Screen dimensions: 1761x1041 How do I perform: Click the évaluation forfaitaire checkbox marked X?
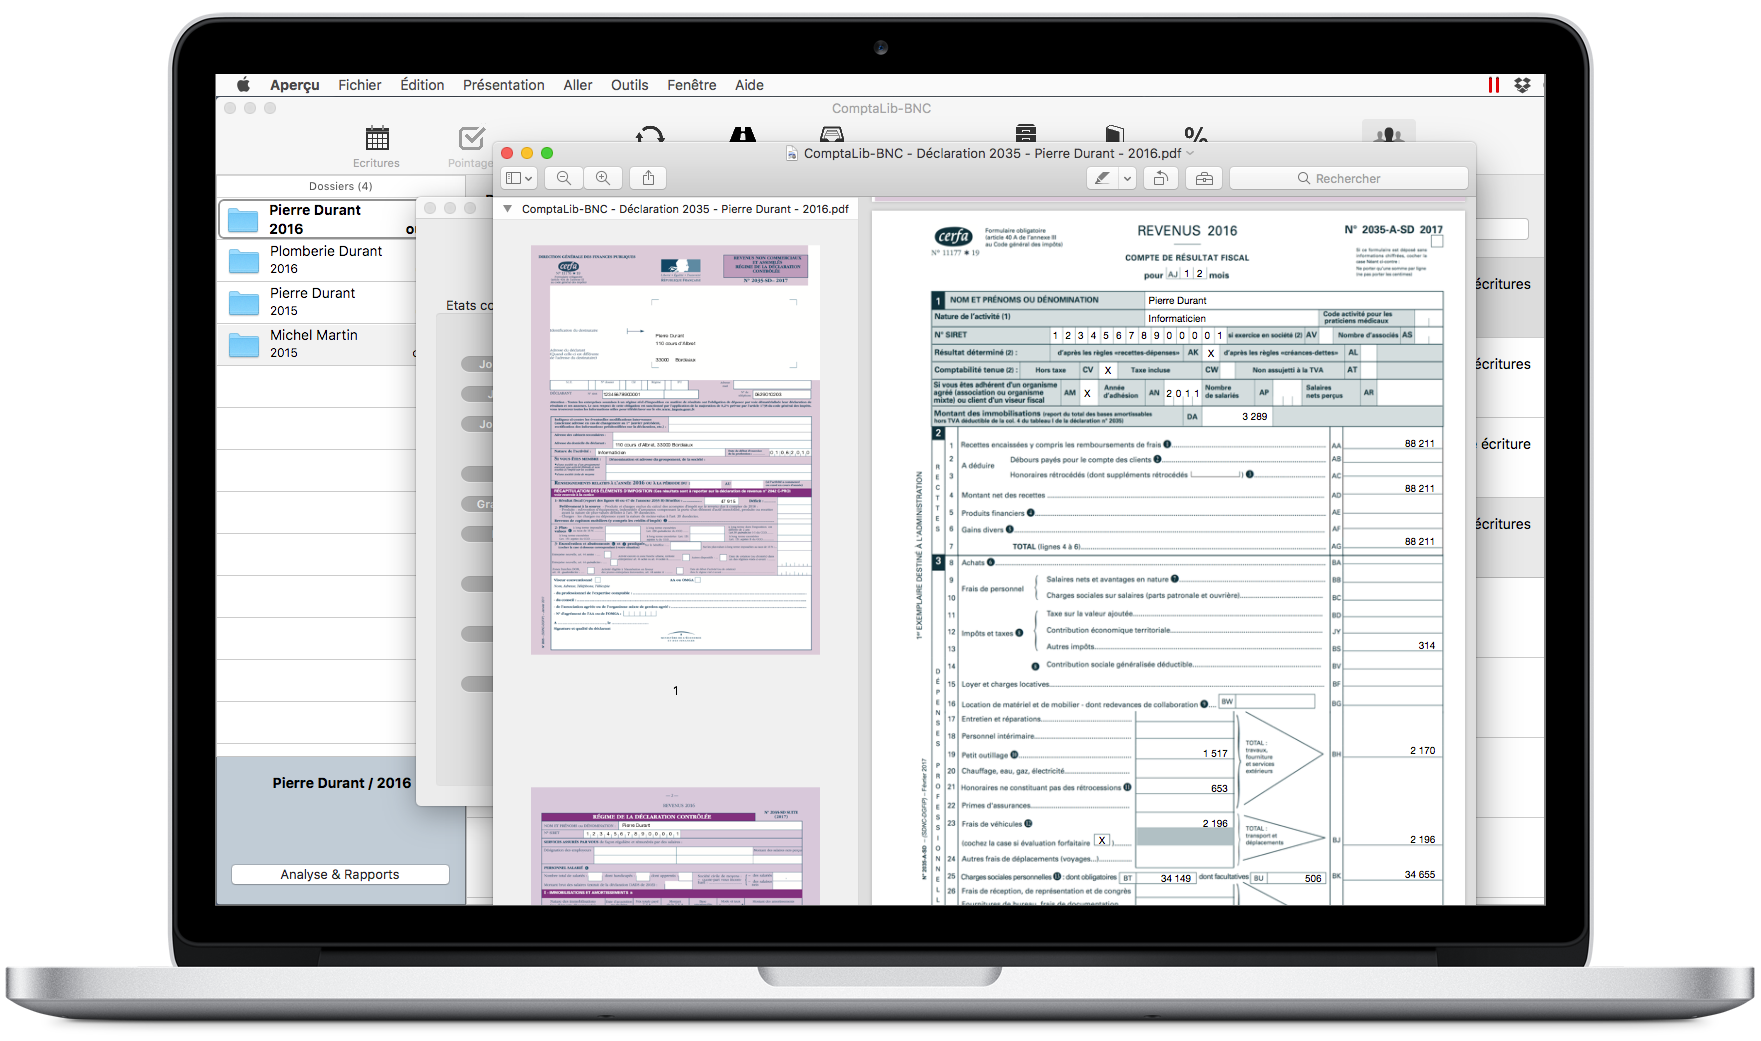point(1102,841)
